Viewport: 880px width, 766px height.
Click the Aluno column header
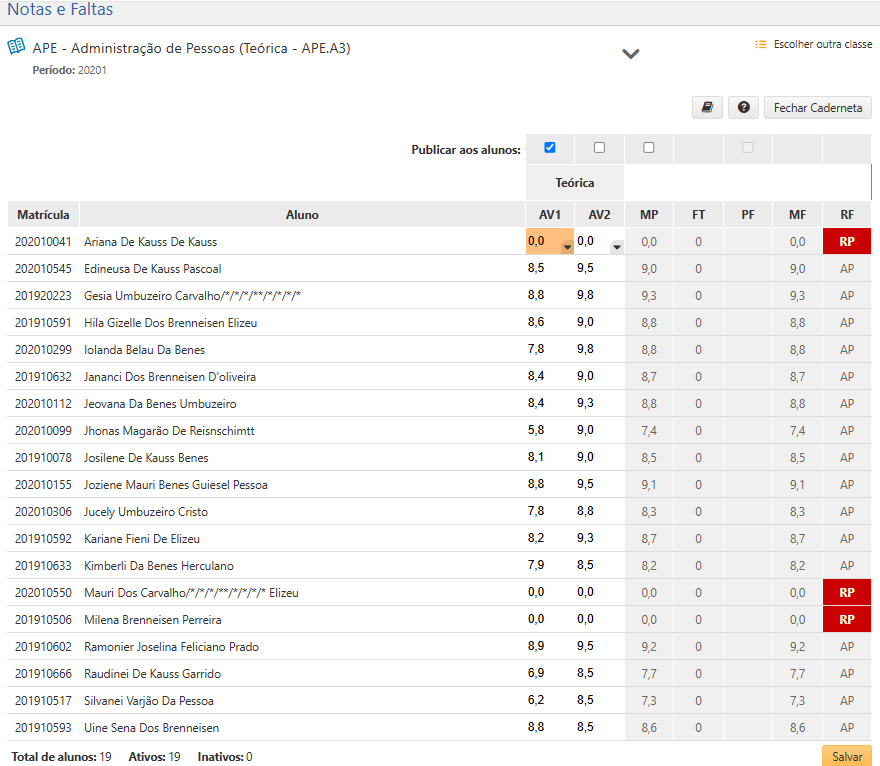pos(302,215)
